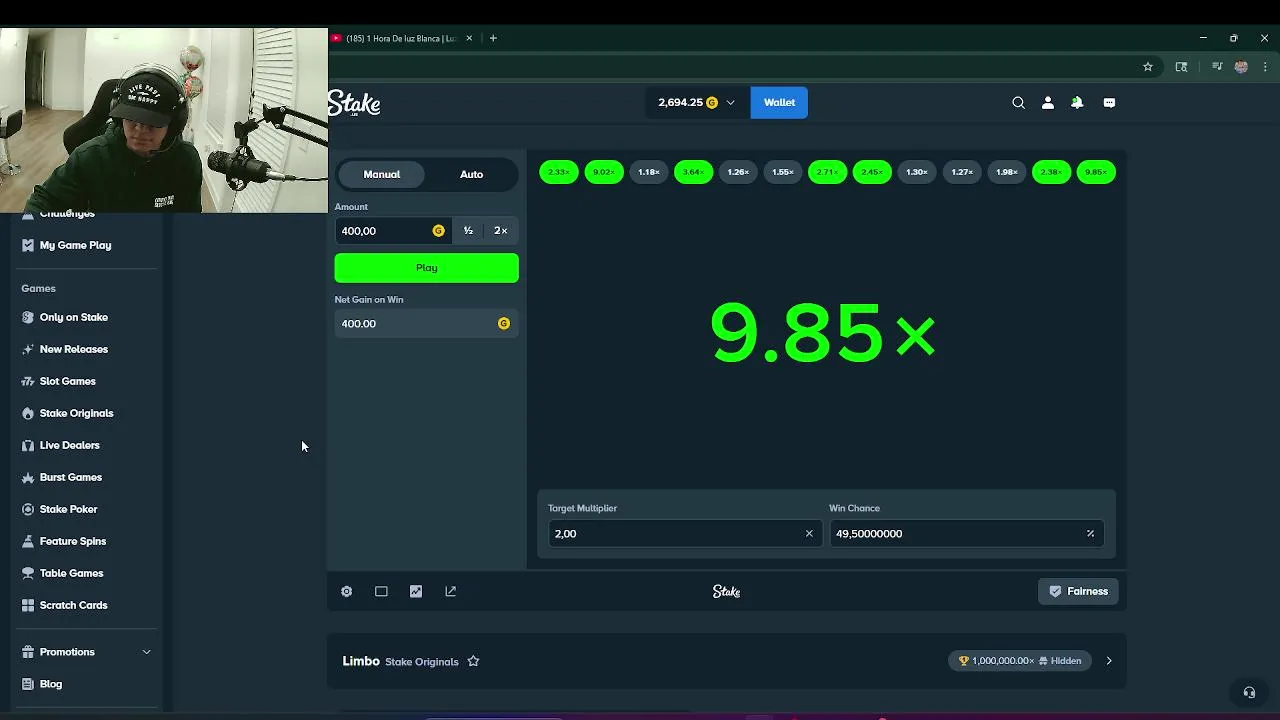The image size is (1280, 720).
Task: Expand the Limbo game details chevron
Action: click(1108, 661)
